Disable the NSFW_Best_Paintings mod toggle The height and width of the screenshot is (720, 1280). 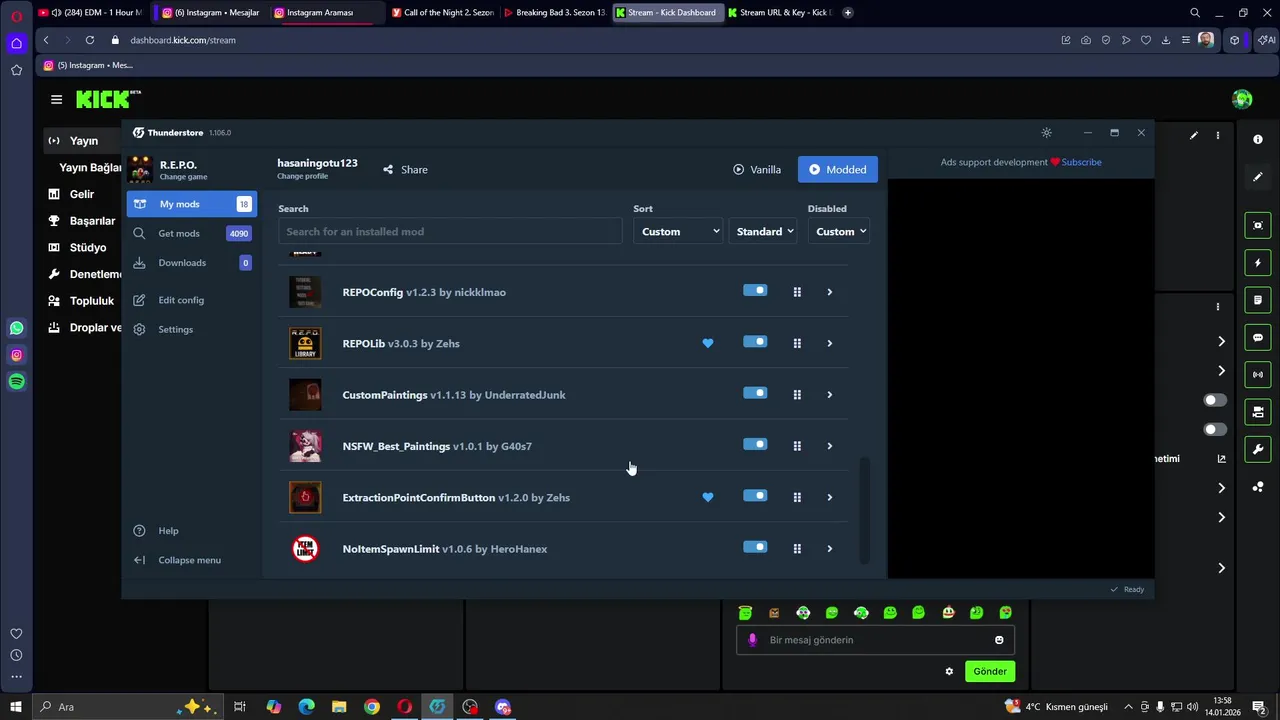(755, 444)
